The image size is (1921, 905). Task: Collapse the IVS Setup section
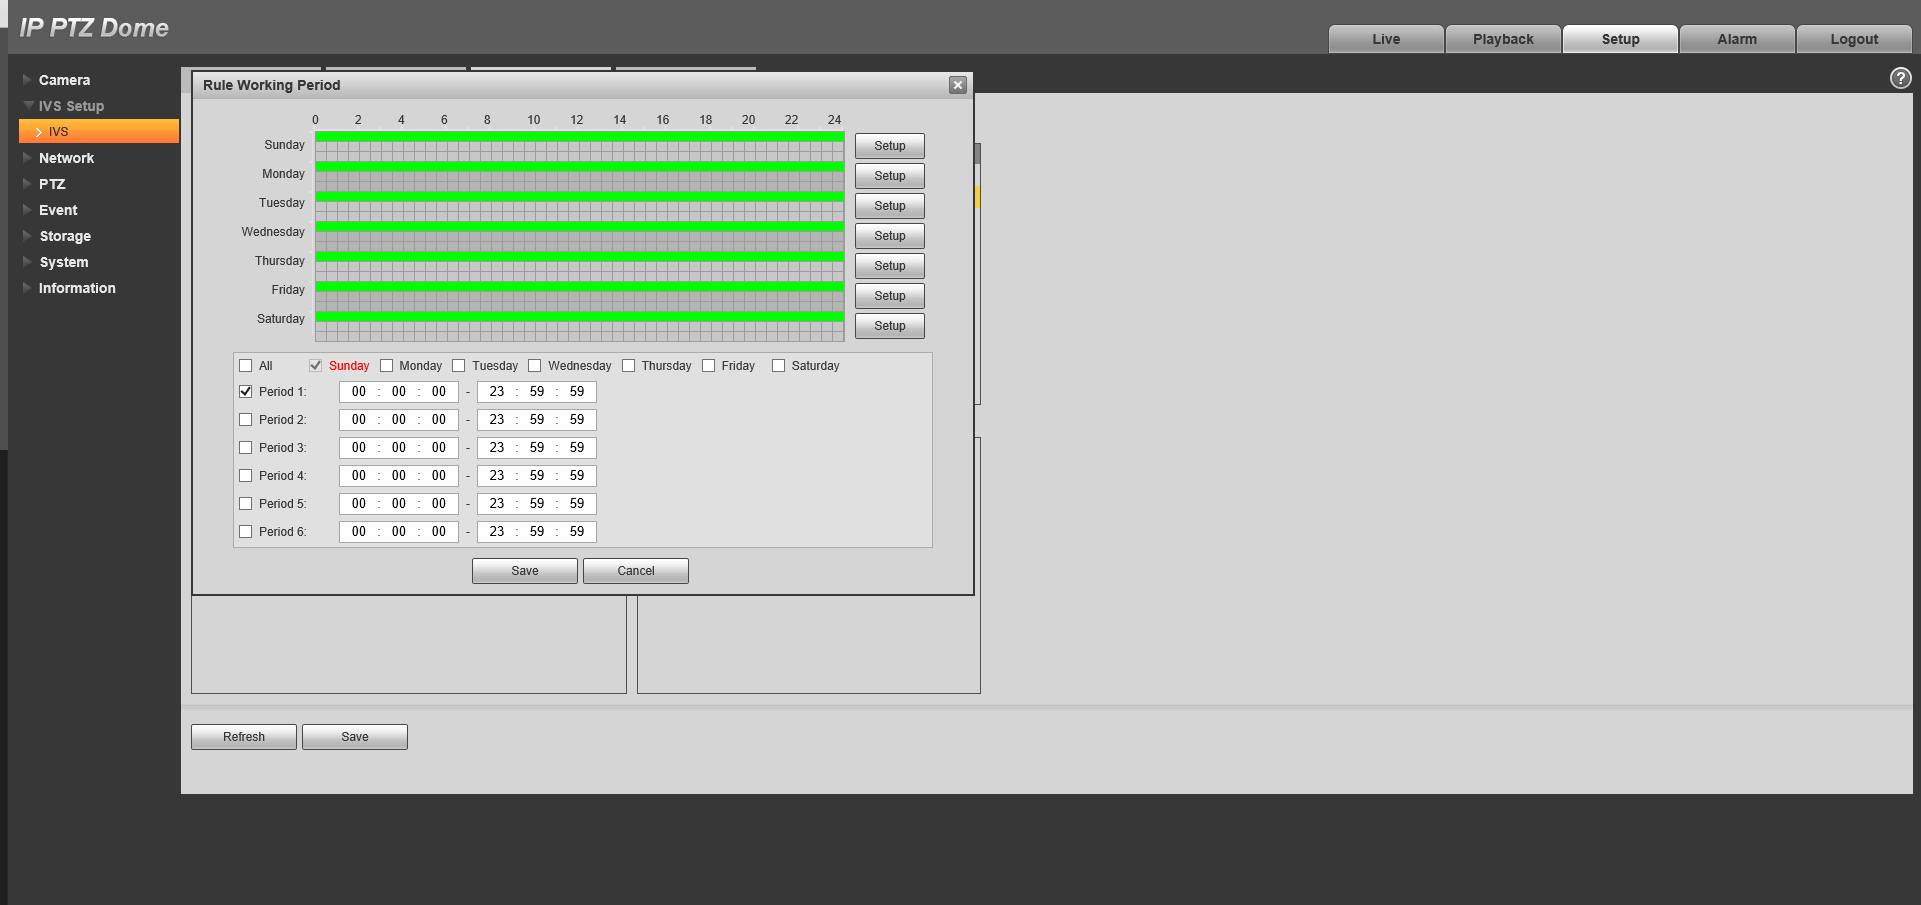[x=70, y=106]
